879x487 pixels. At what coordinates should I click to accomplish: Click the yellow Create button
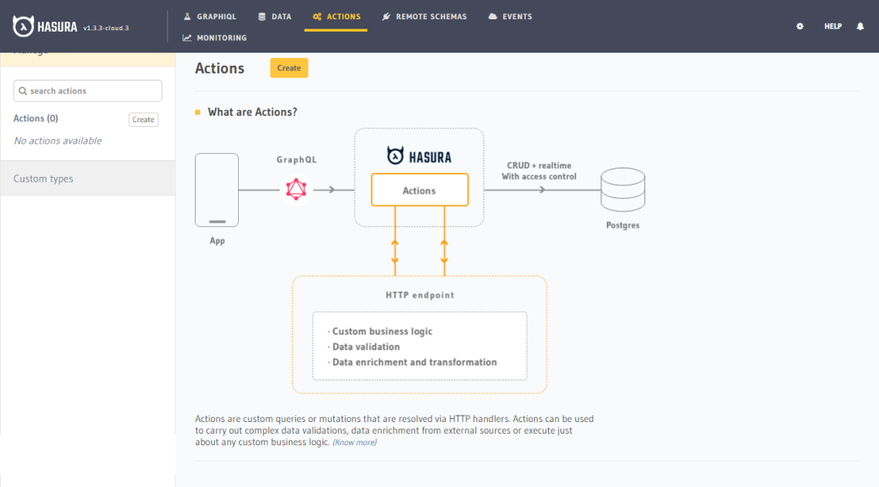[x=289, y=68]
